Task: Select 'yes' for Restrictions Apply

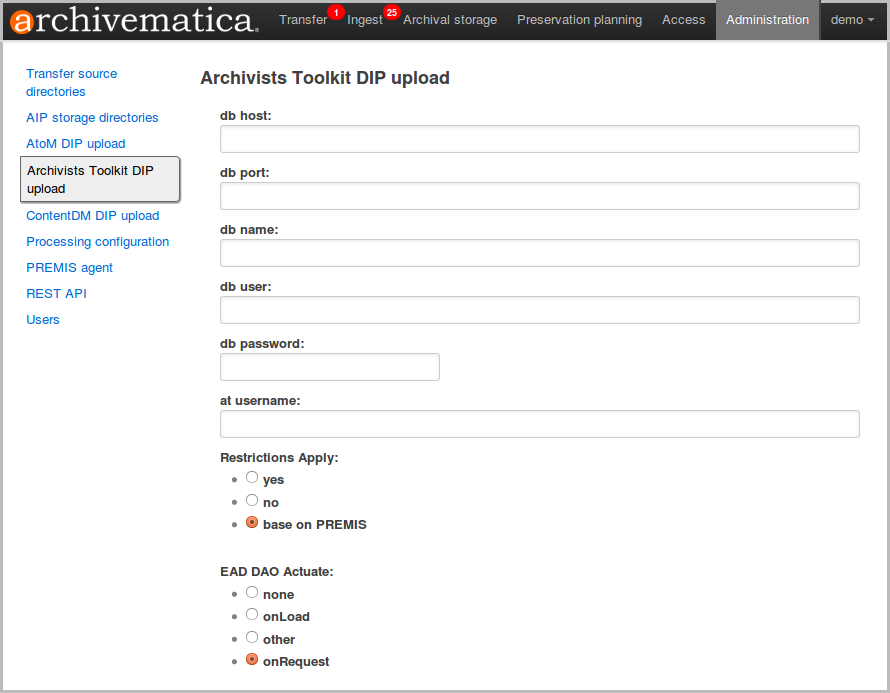Action: click(252, 478)
